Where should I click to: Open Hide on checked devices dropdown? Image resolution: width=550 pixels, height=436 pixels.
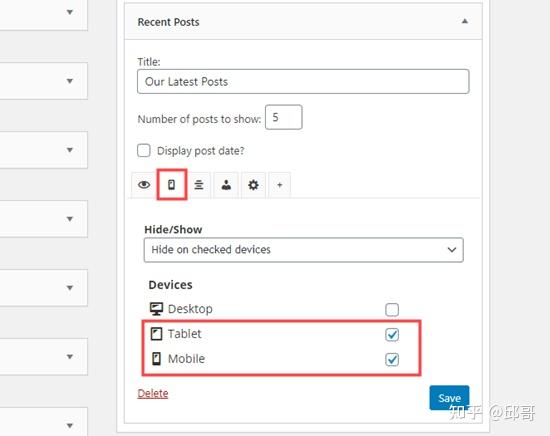(x=303, y=250)
